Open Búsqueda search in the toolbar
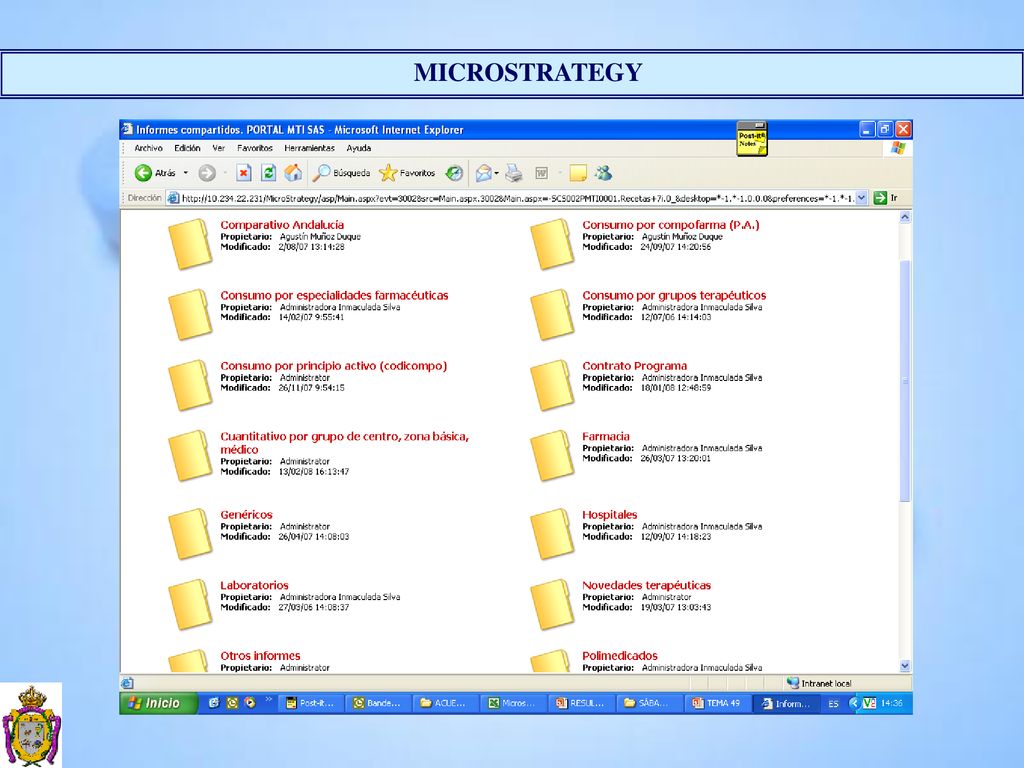The height and width of the screenshot is (768, 1024). [341, 173]
